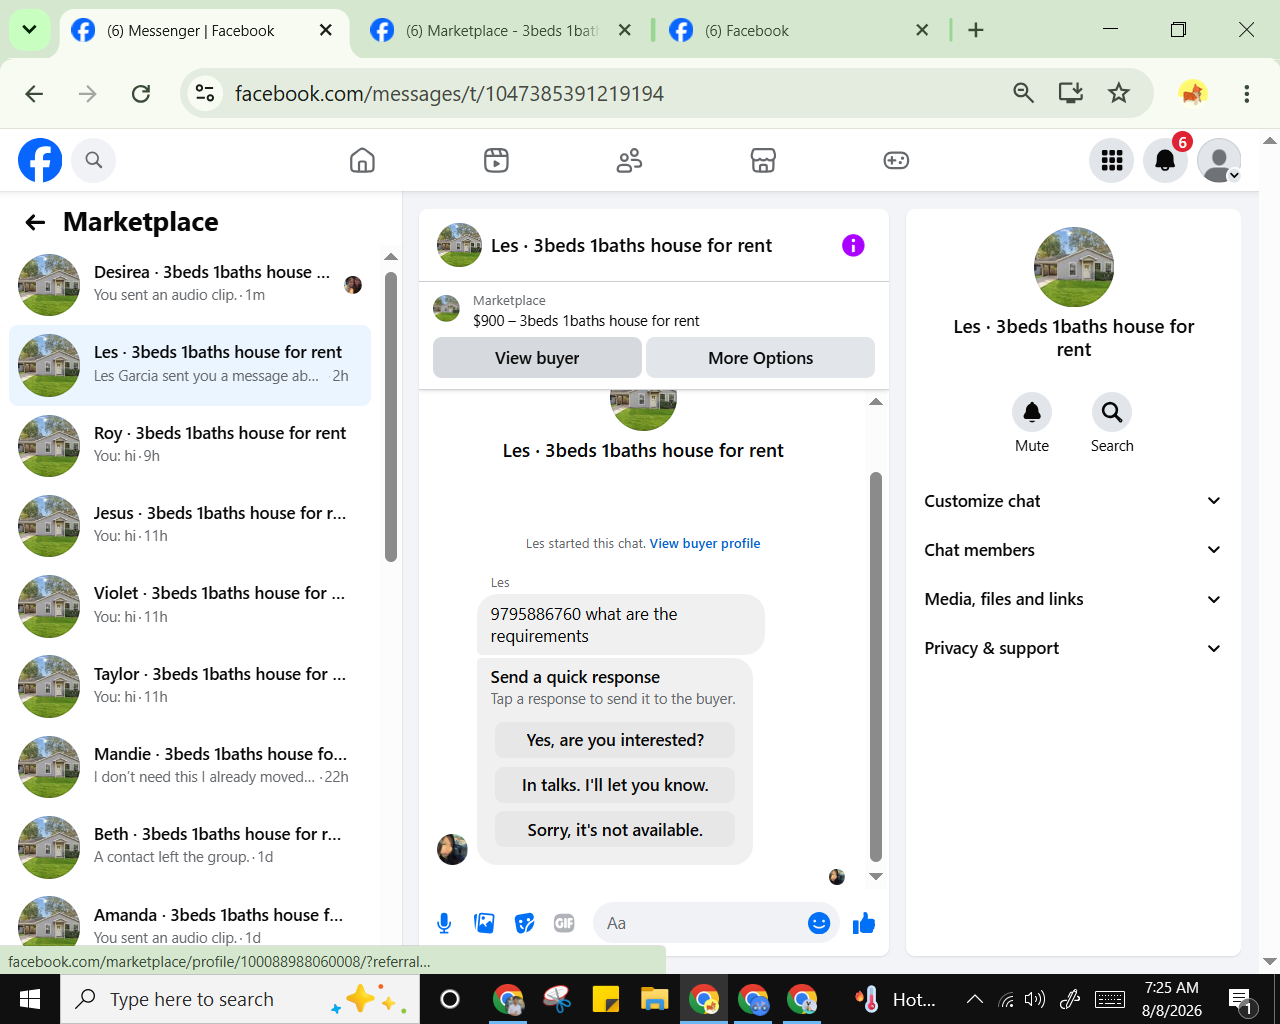The width and height of the screenshot is (1280, 1024).
Task: Send quick reply 'In talks. I'll let you know.'
Action: pos(615,785)
